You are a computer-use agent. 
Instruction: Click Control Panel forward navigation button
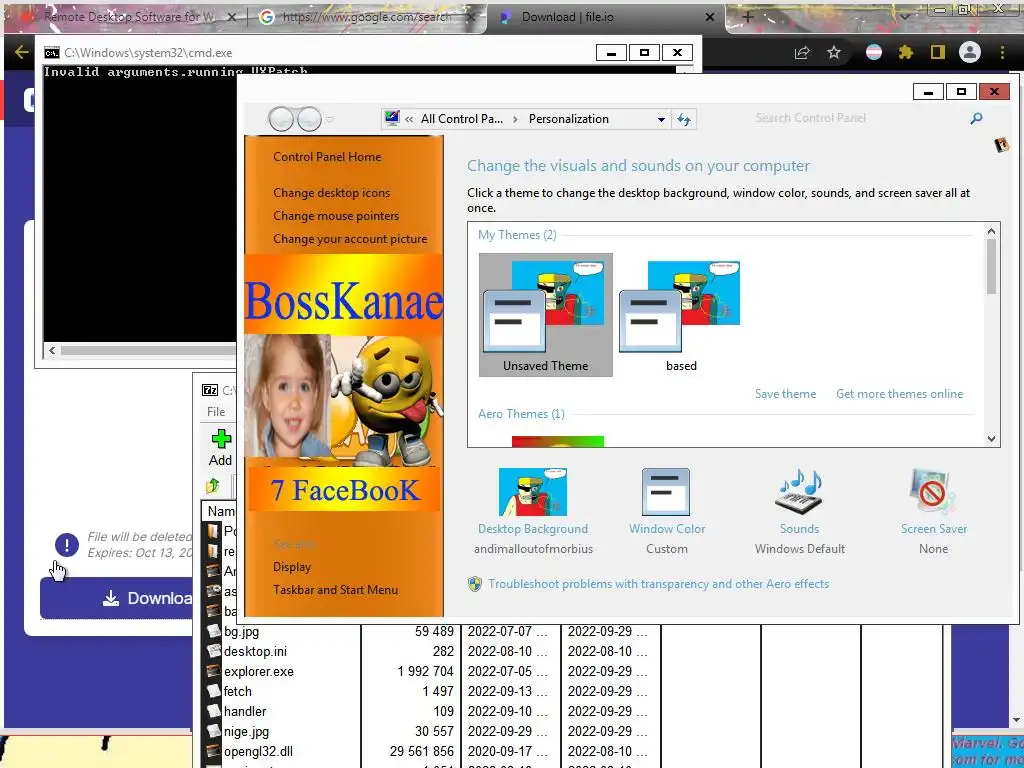tap(309, 120)
